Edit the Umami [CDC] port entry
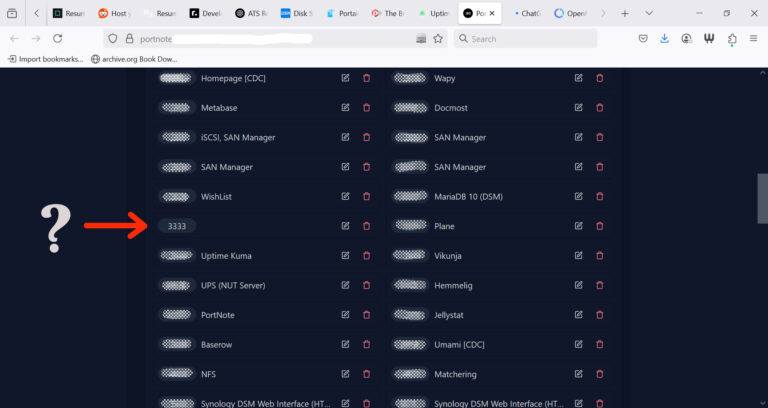768x408 pixels. coord(578,344)
